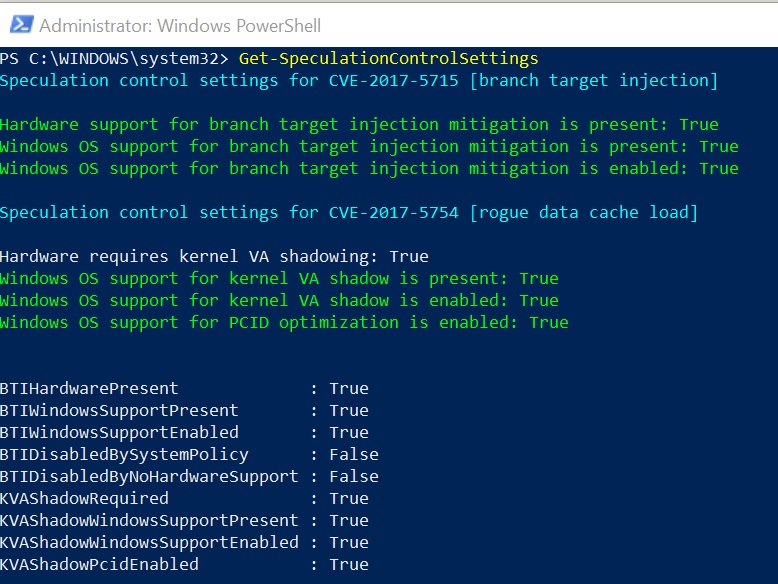Click the KVAShadowPcidEnabled property name

pyautogui.click(x=99, y=564)
